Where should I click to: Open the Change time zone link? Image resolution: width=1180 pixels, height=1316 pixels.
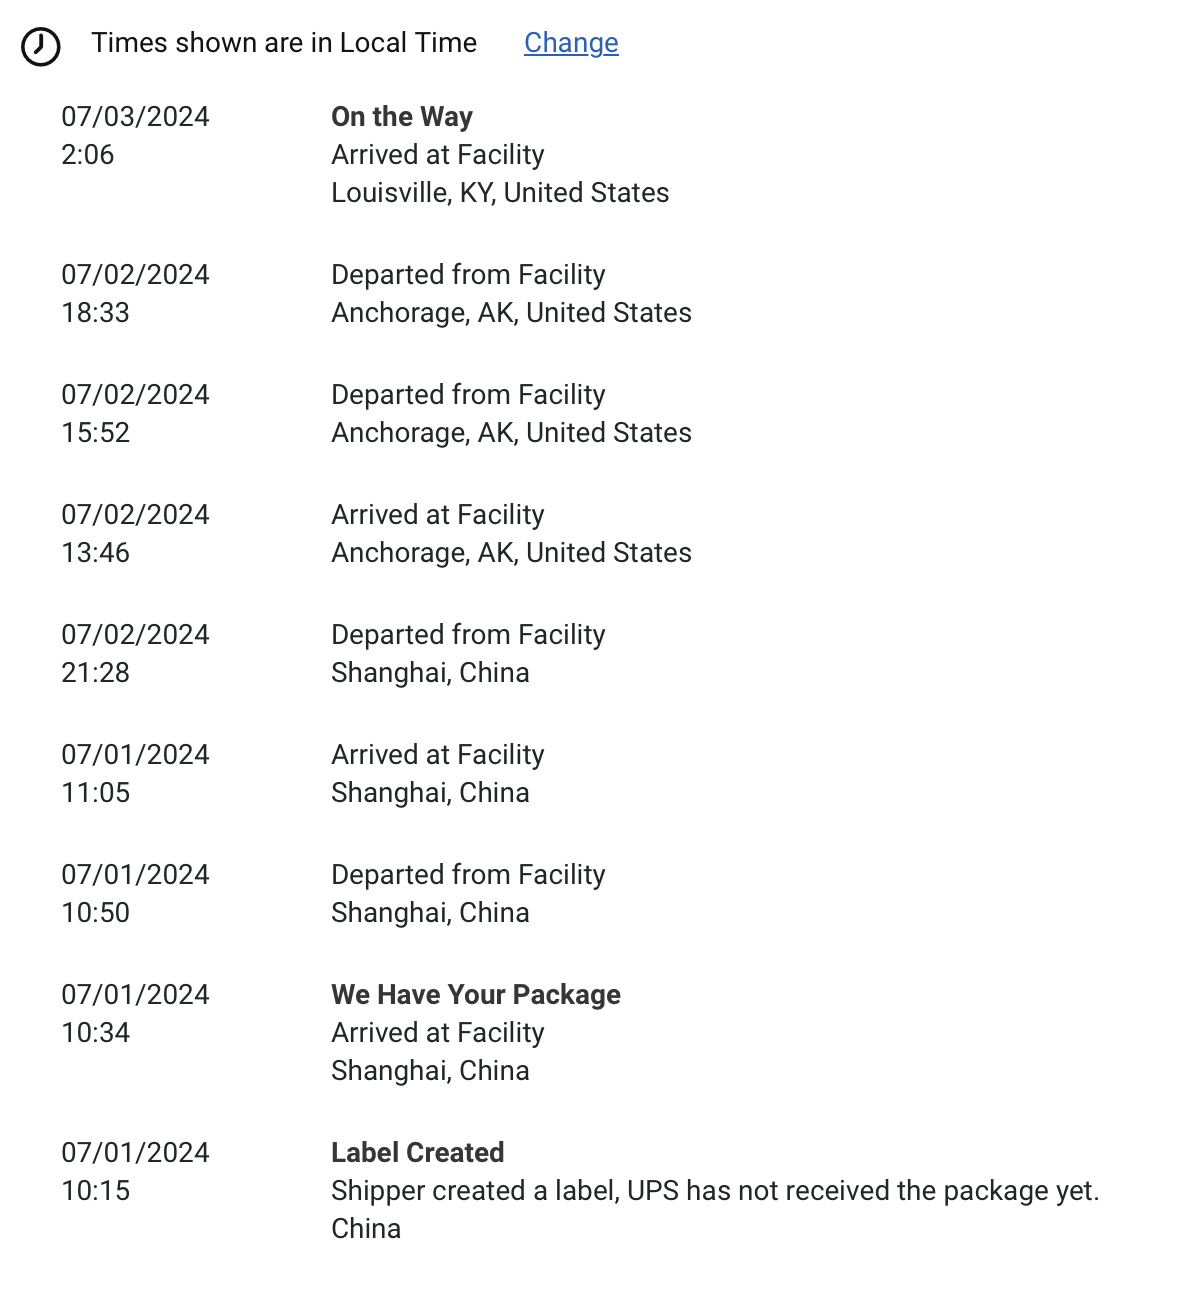point(571,43)
